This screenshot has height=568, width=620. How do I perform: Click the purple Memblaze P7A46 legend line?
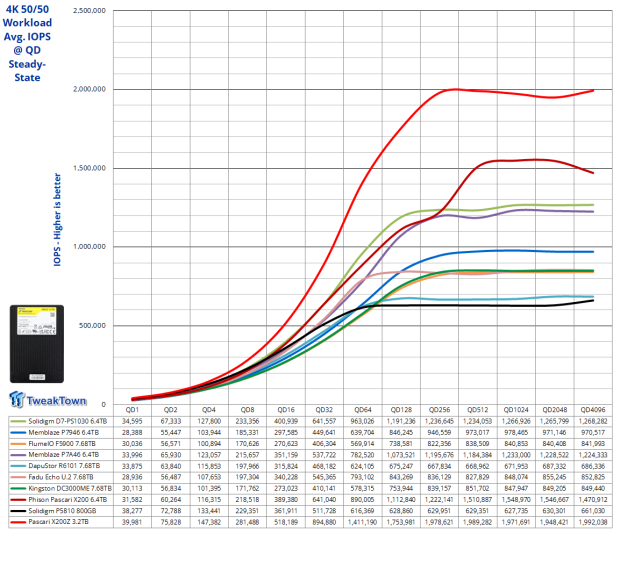tap(18, 455)
